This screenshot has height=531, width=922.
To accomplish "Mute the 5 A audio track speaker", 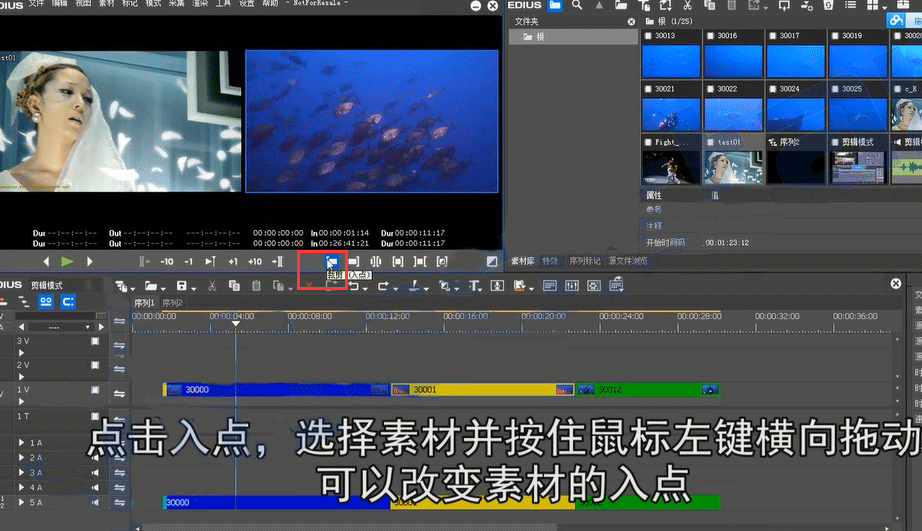I will (95, 502).
